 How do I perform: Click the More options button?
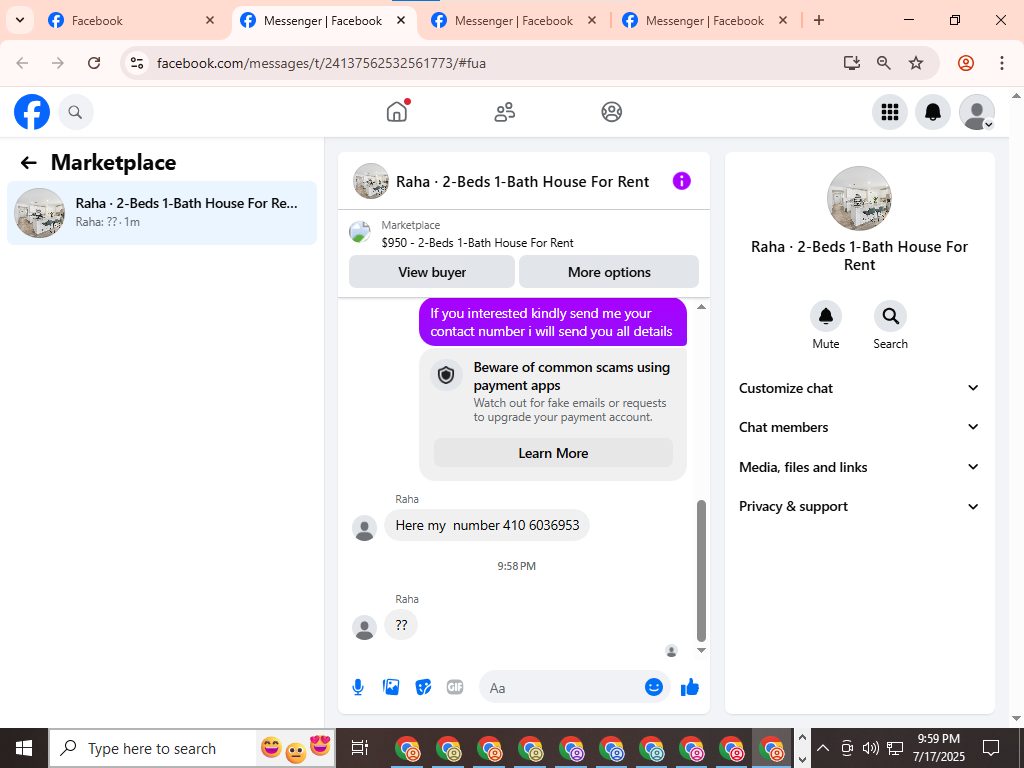click(x=609, y=272)
